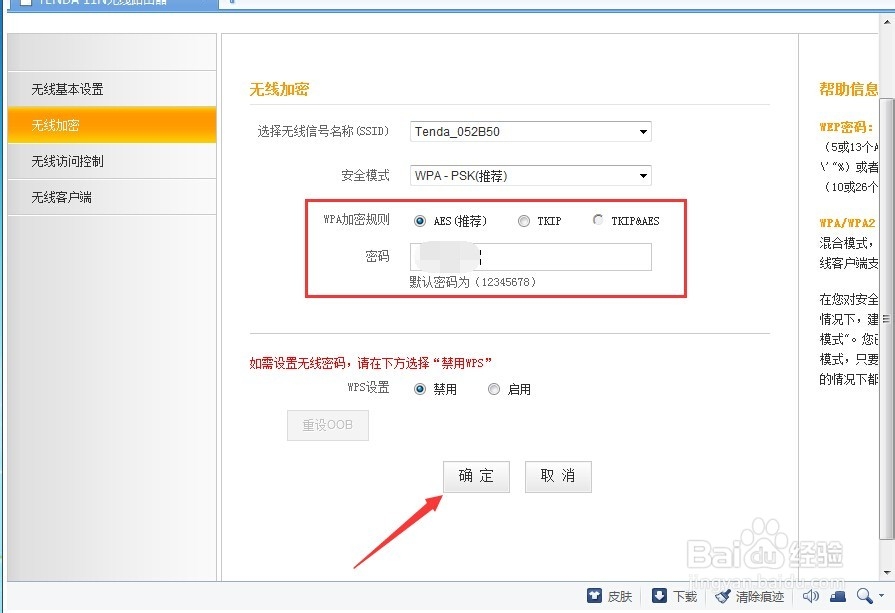The height and width of the screenshot is (613, 895).
Task: Click the 下载 download manager icon
Action: (x=656, y=595)
